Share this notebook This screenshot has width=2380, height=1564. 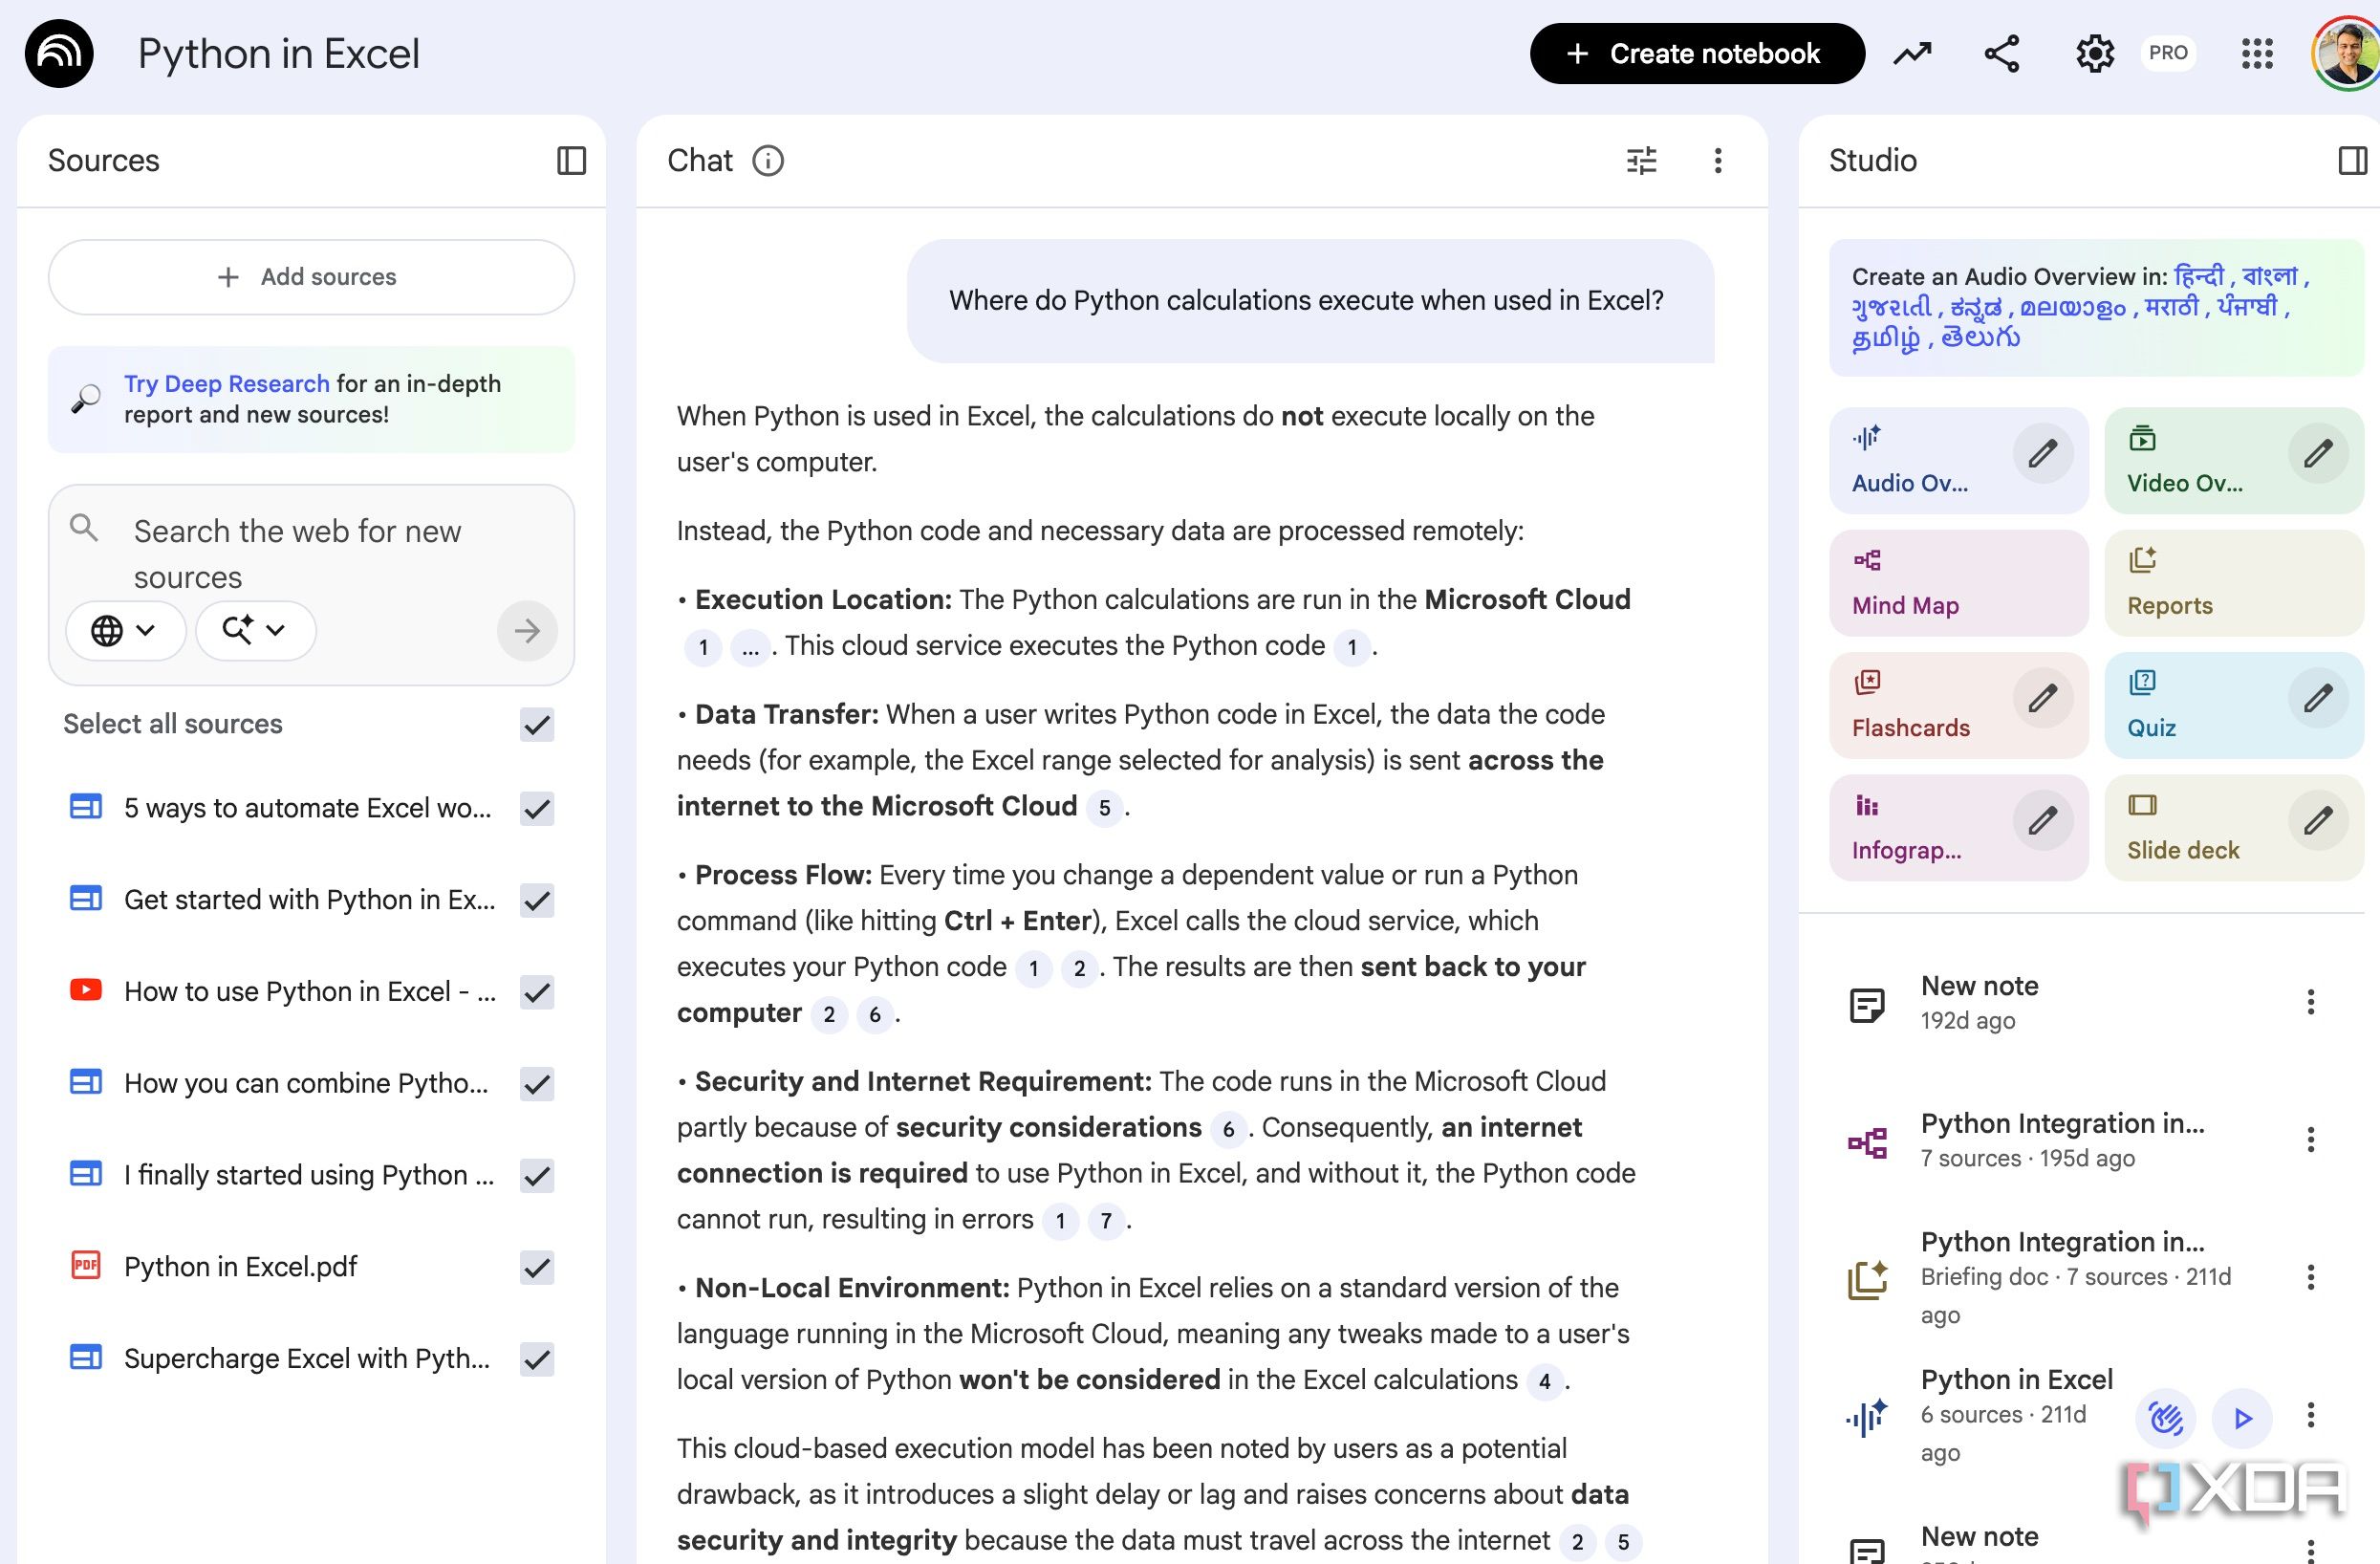coord(2002,54)
